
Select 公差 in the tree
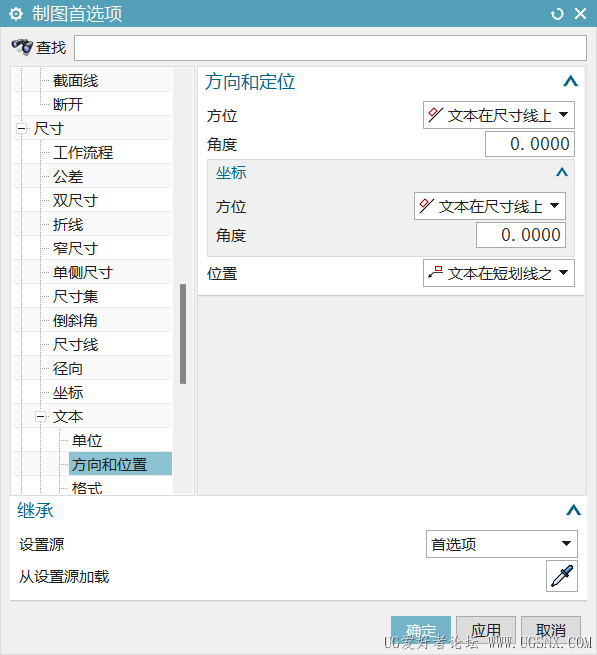(68, 177)
